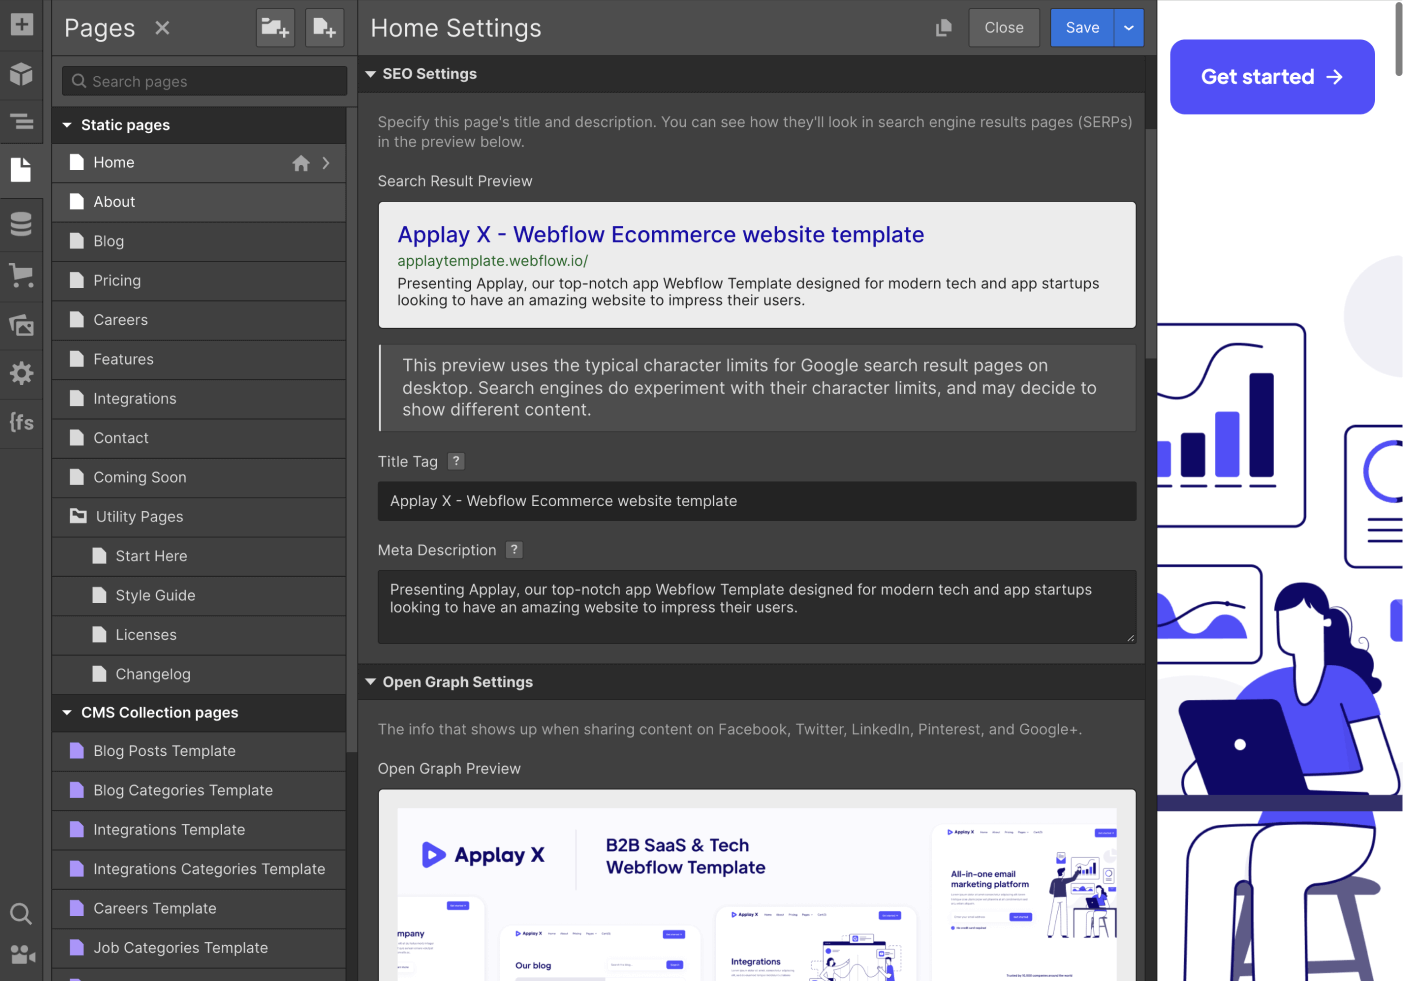Focus the Search pages field
This screenshot has width=1403, height=982.
click(x=205, y=81)
